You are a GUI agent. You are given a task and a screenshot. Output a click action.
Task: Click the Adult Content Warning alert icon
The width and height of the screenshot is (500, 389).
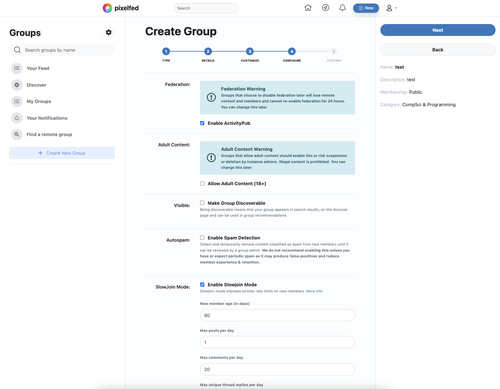tap(211, 158)
